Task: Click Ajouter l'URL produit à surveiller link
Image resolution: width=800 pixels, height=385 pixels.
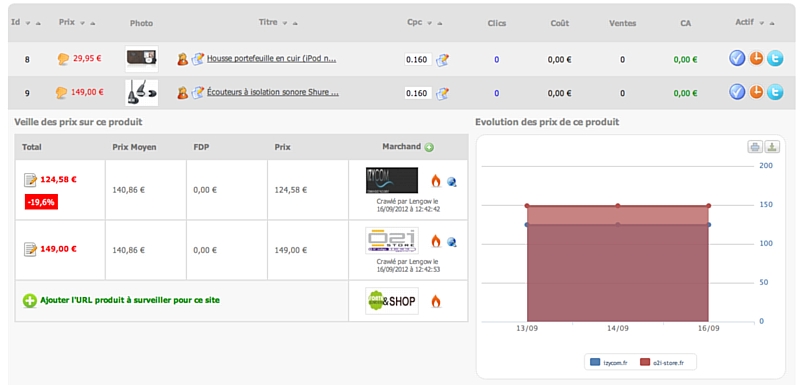Action: [x=130, y=300]
